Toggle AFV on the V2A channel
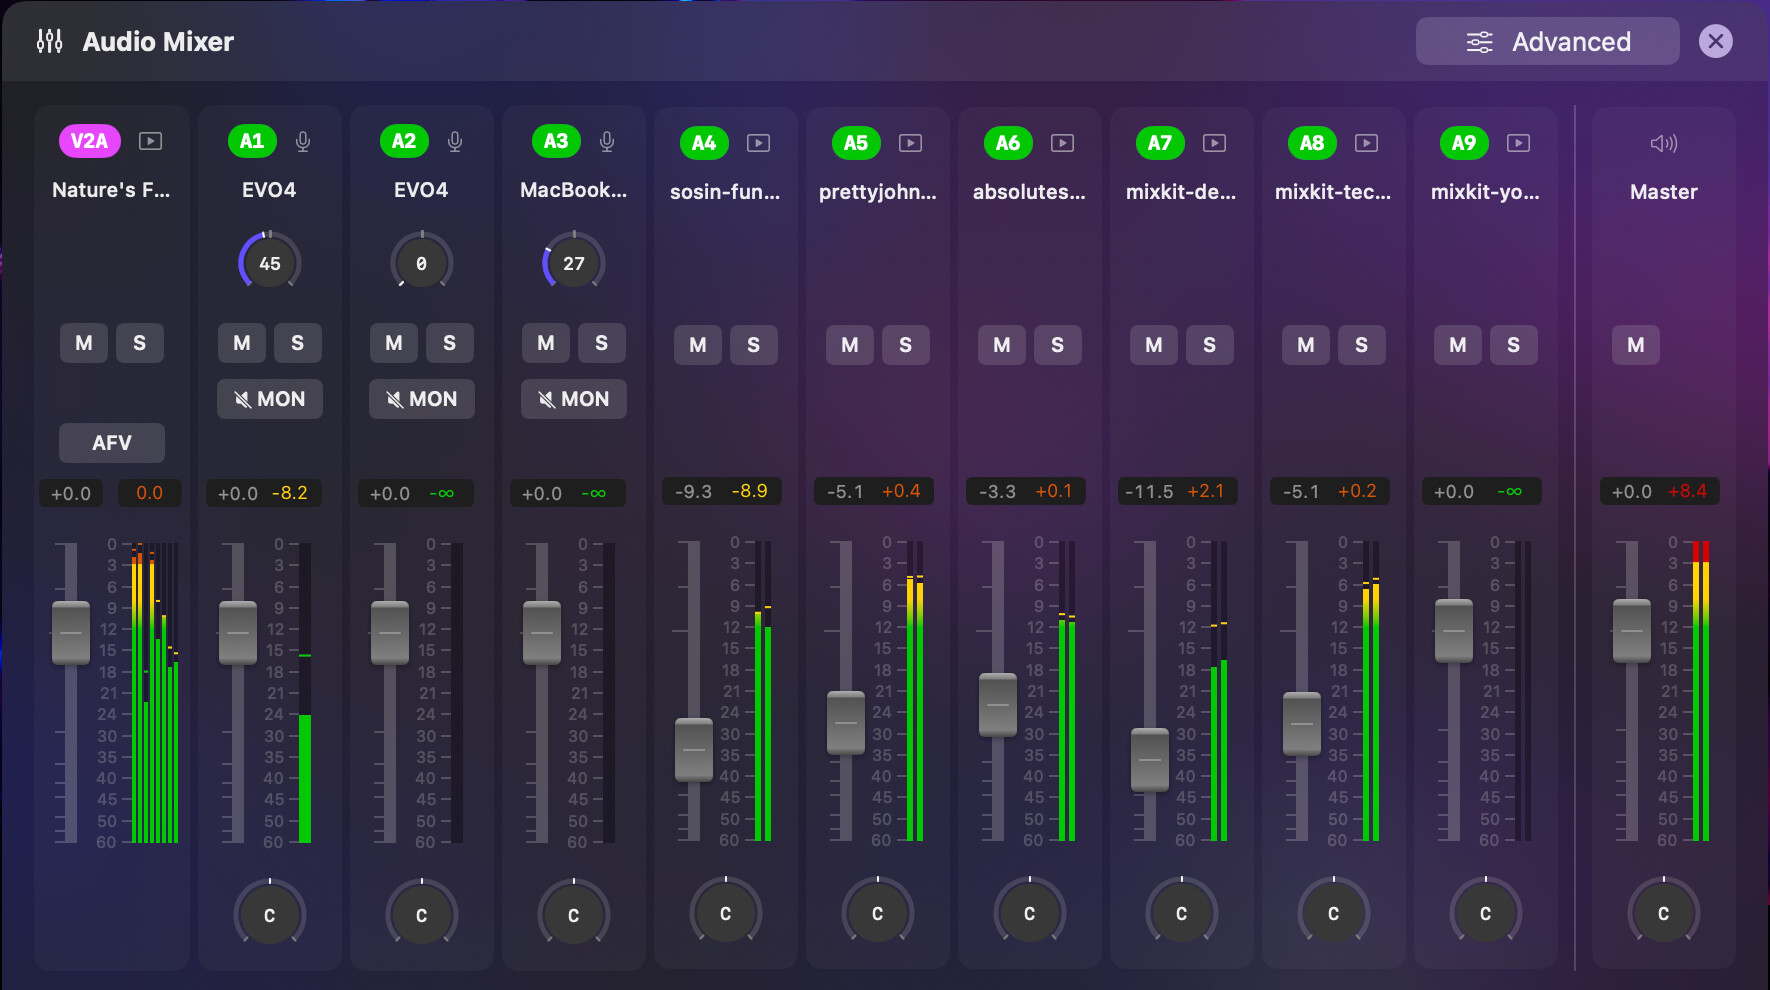The image size is (1770, 990). coord(112,443)
